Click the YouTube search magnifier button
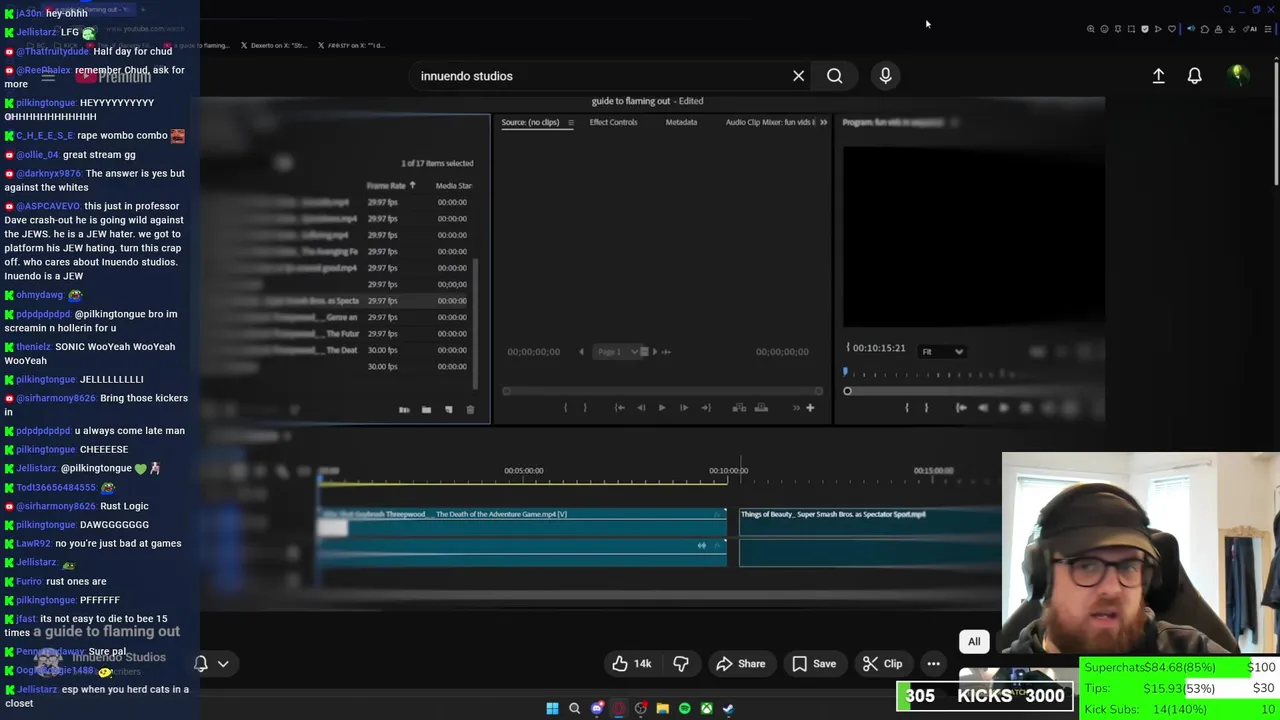The image size is (1280, 720). 834,76
